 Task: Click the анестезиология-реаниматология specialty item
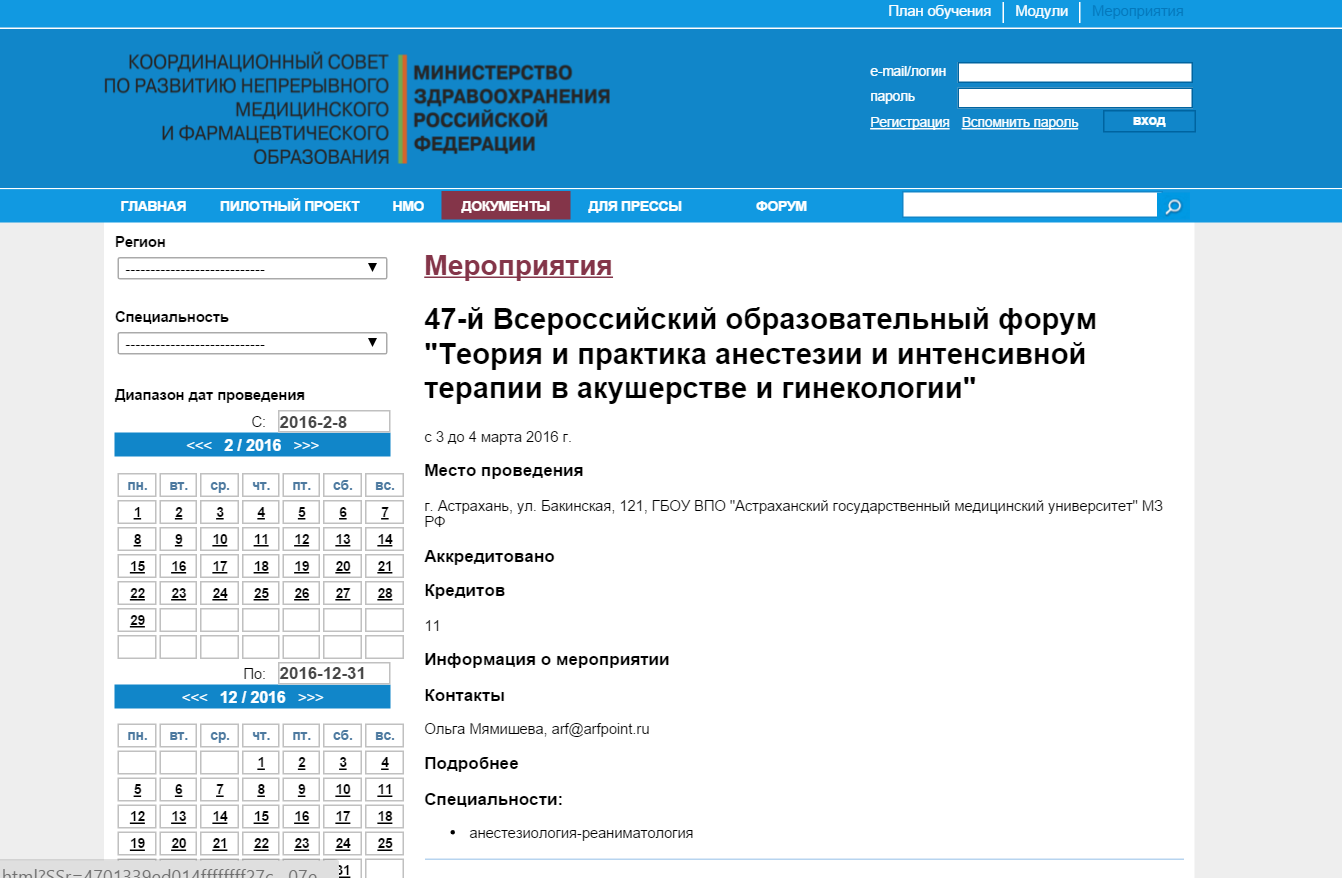[581, 833]
